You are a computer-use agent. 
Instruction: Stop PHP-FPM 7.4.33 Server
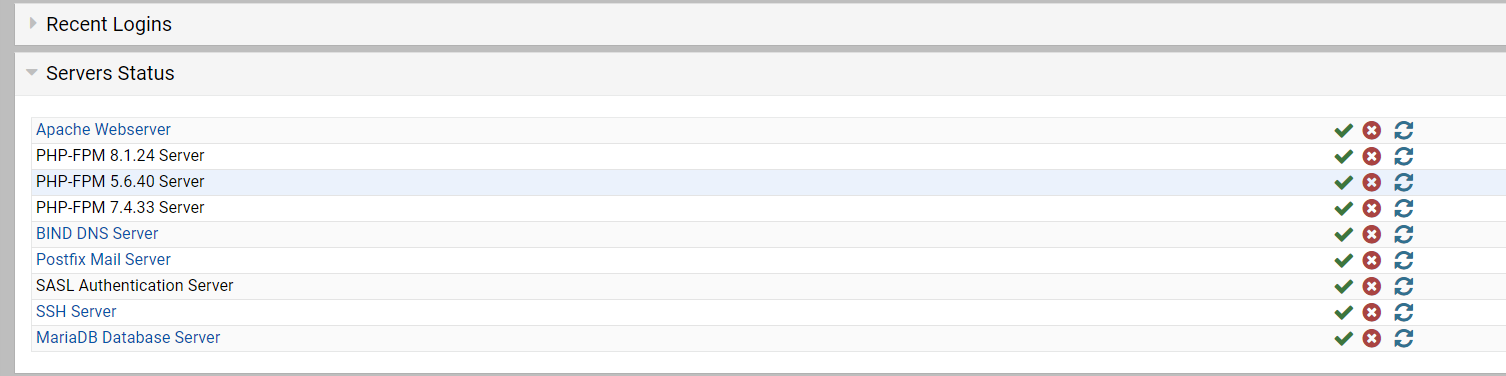[x=1372, y=208]
